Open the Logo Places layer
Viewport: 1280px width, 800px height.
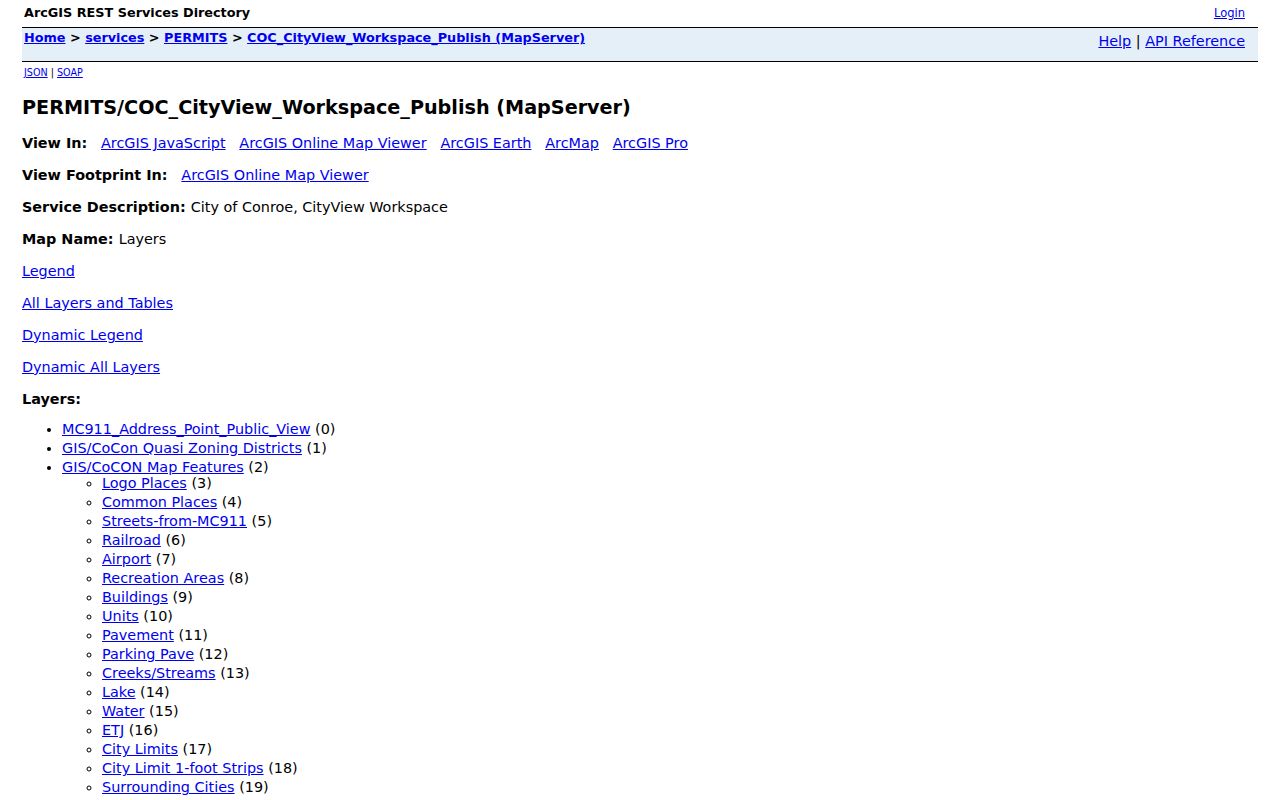(144, 483)
